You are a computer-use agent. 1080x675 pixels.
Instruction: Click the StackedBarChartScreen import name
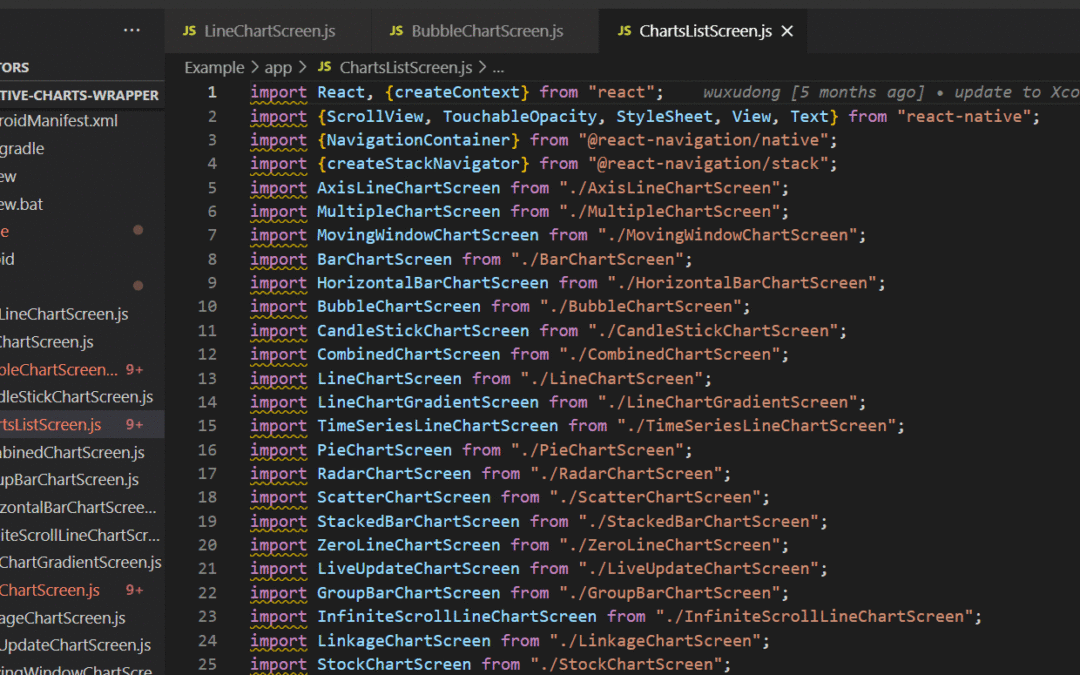(418, 521)
